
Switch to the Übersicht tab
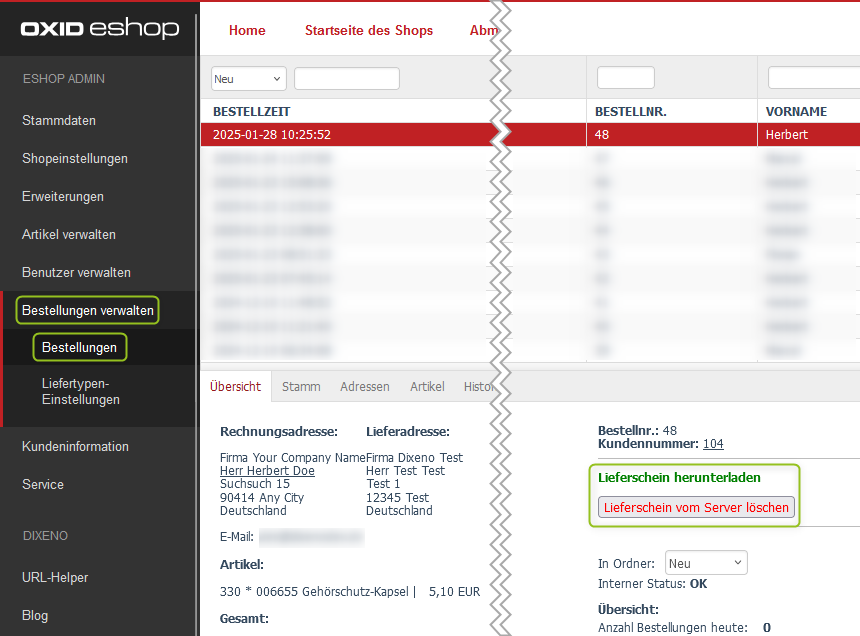point(235,387)
